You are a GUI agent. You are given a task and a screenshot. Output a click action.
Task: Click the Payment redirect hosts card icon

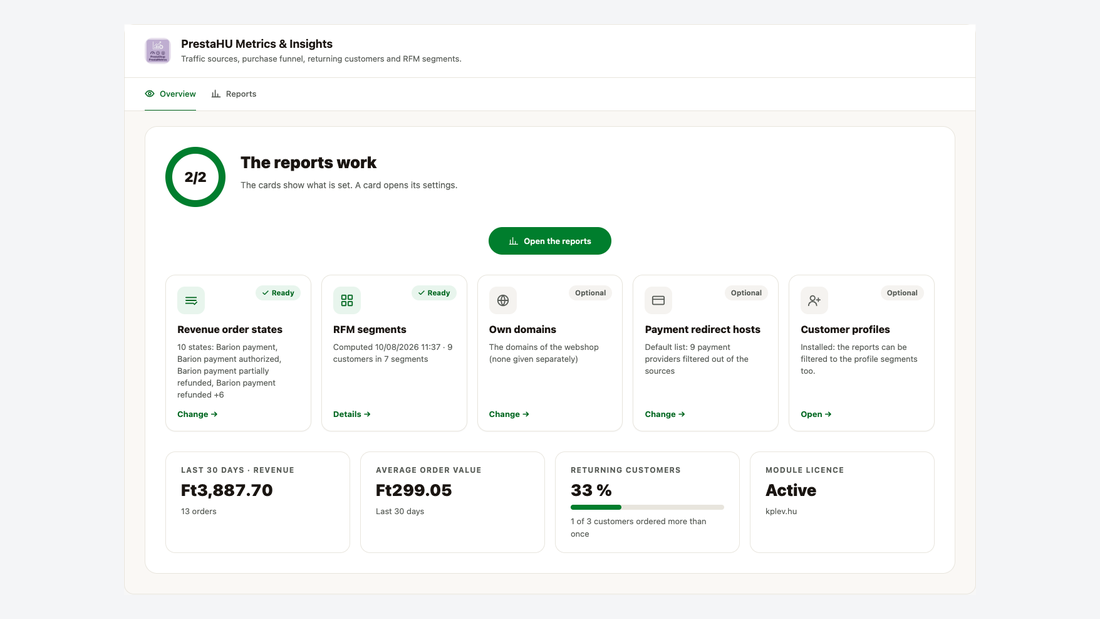tap(658, 300)
